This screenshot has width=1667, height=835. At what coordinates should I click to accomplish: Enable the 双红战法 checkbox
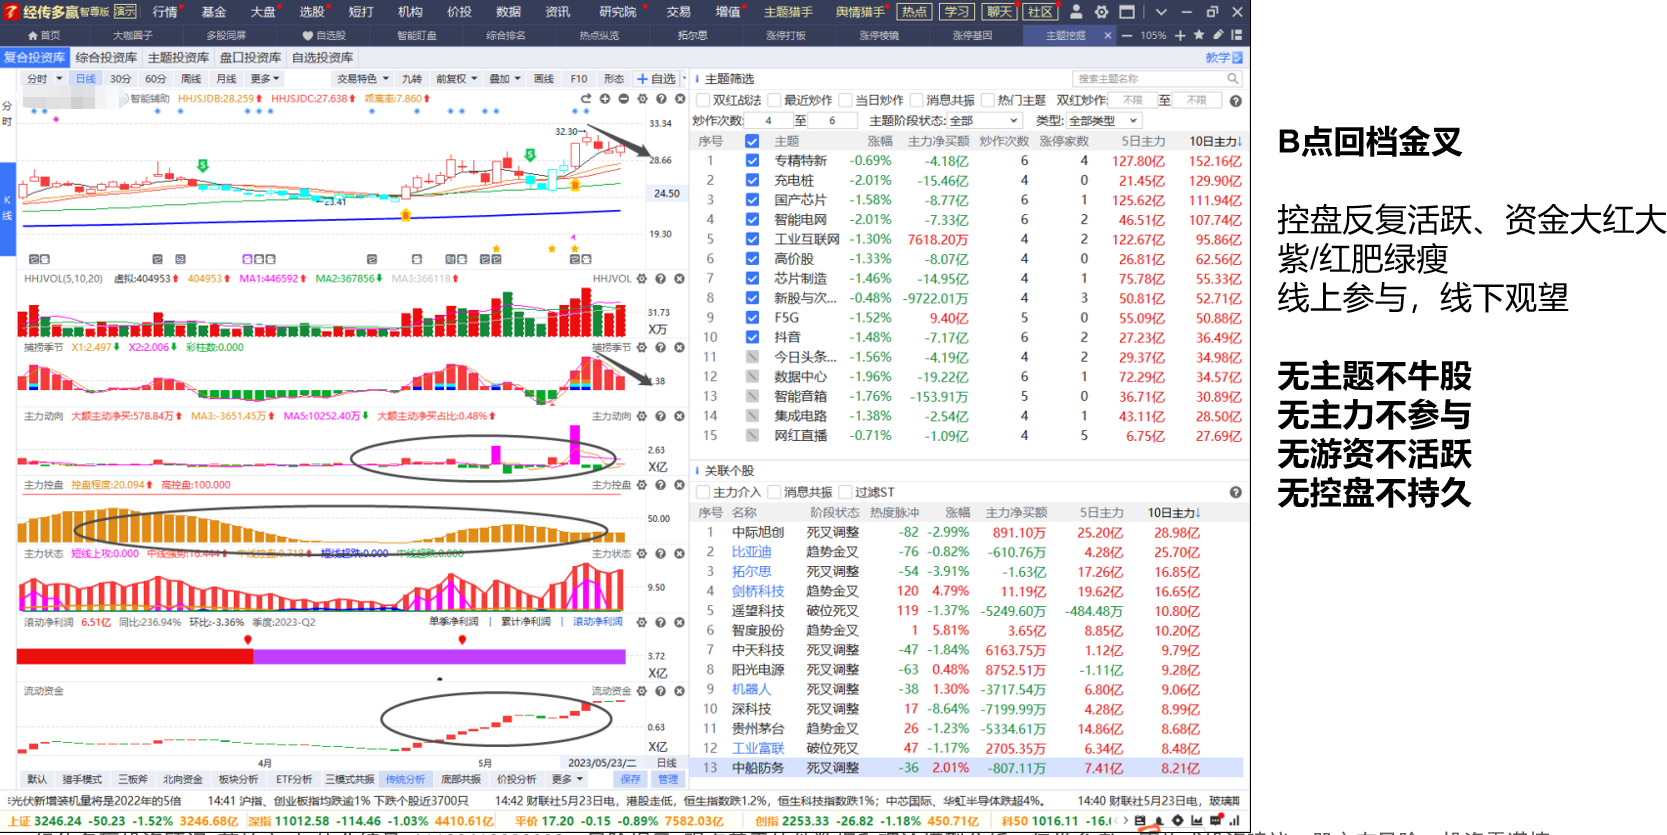click(703, 101)
